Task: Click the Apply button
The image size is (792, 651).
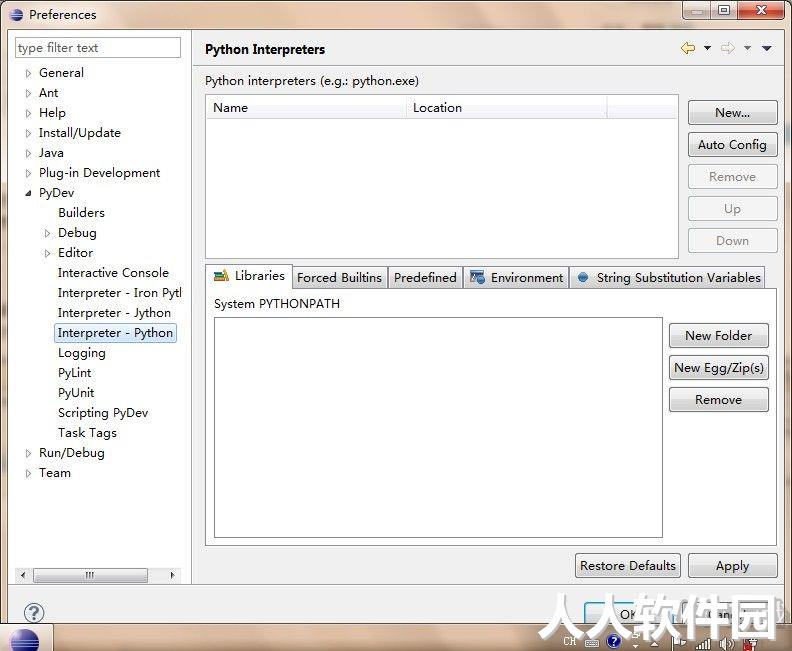Action: pos(732,566)
